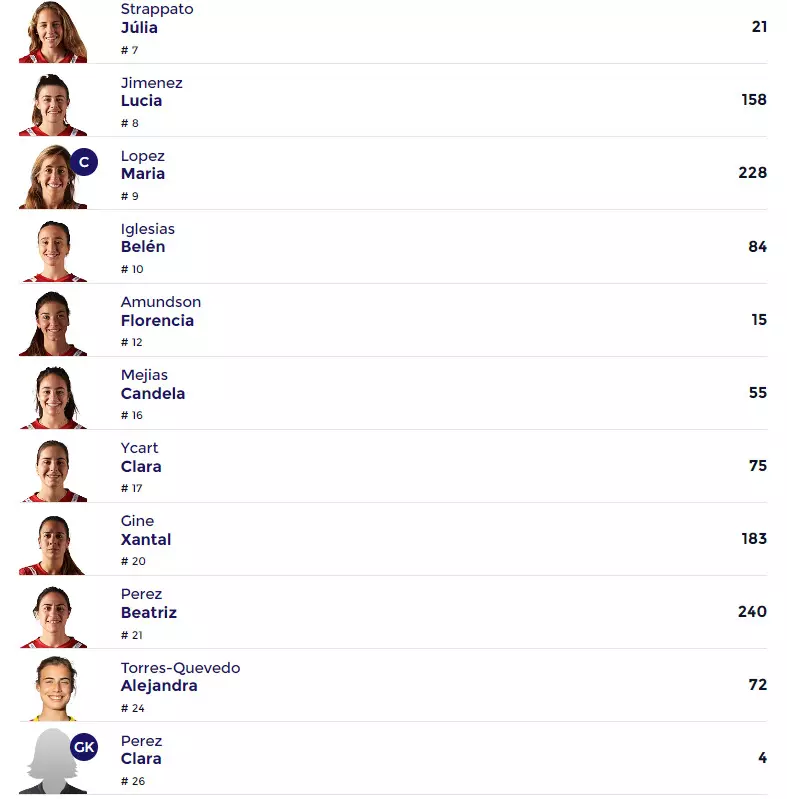Click the 228 value in Maria Lopez's row
Image resolution: width=787 pixels, height=799 pixels.
[752, 173]
